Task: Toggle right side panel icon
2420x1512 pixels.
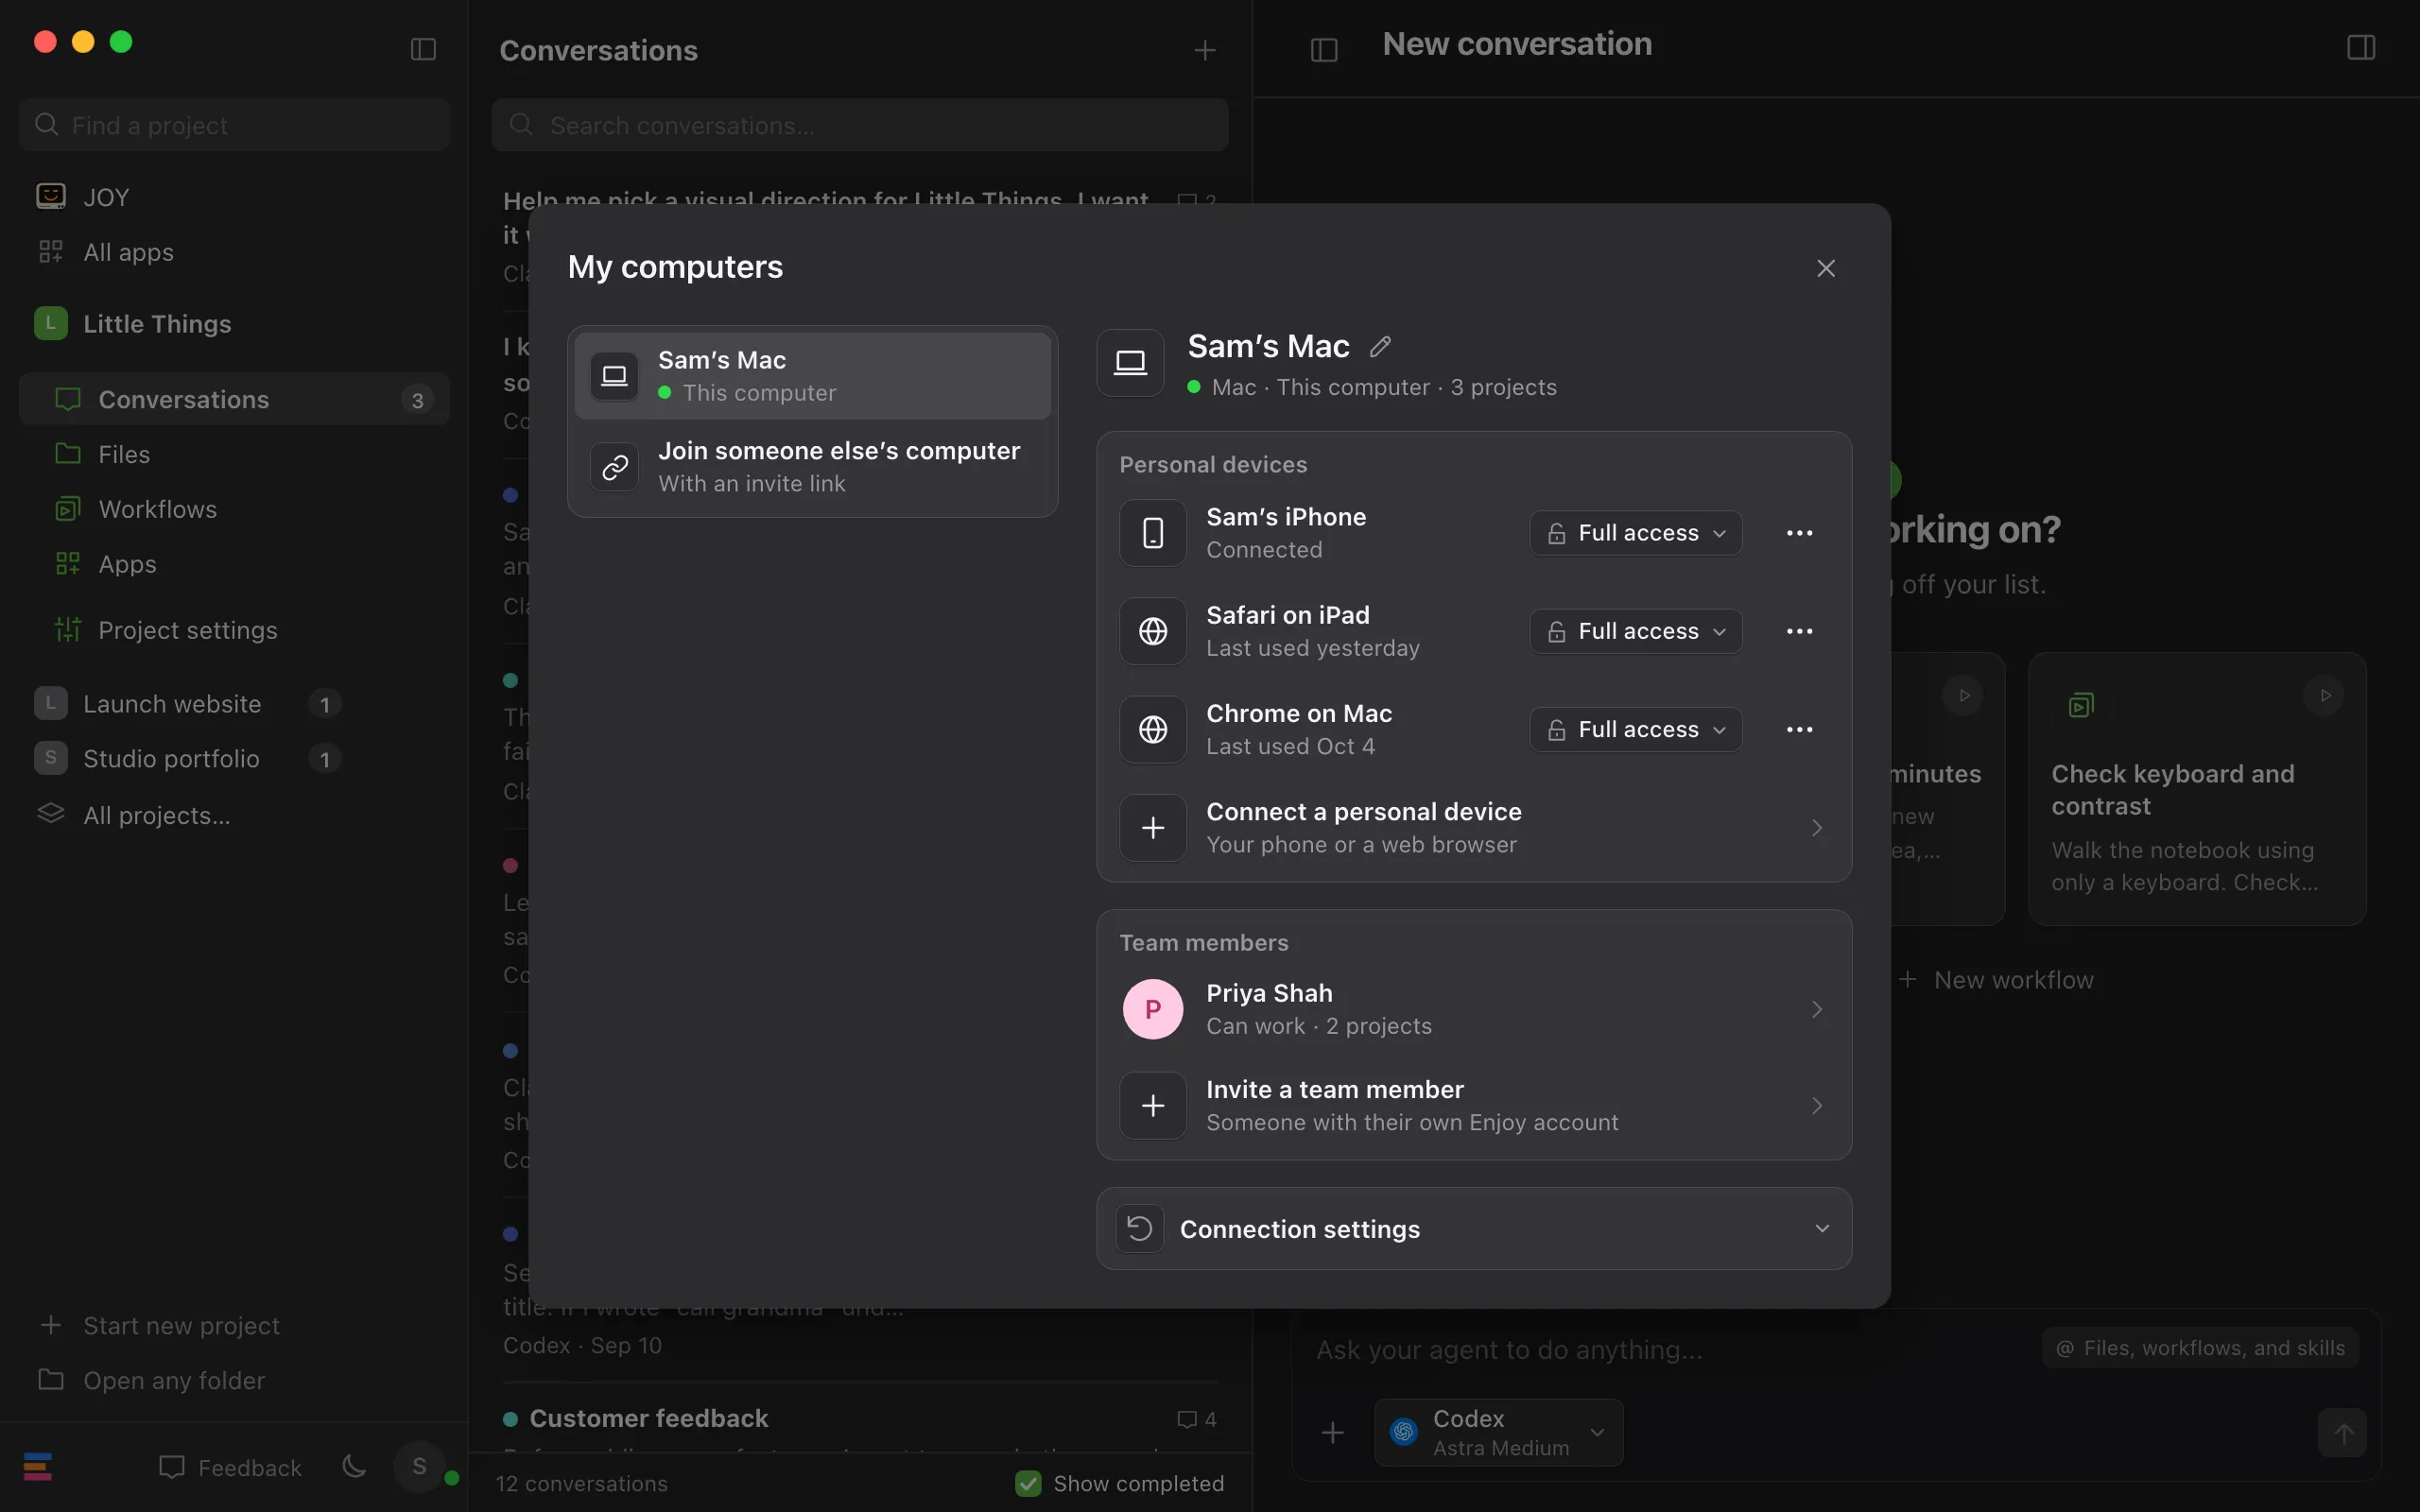Action: click(2361, 47)
